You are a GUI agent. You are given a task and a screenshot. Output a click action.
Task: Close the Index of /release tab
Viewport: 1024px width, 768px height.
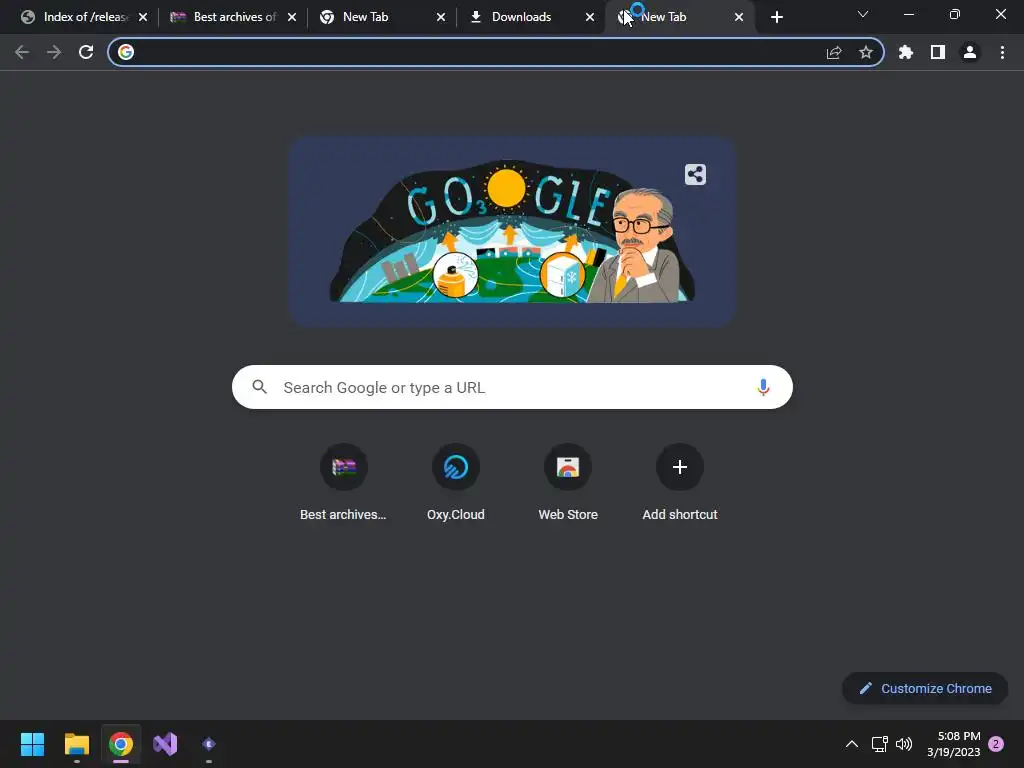[143, 17]
